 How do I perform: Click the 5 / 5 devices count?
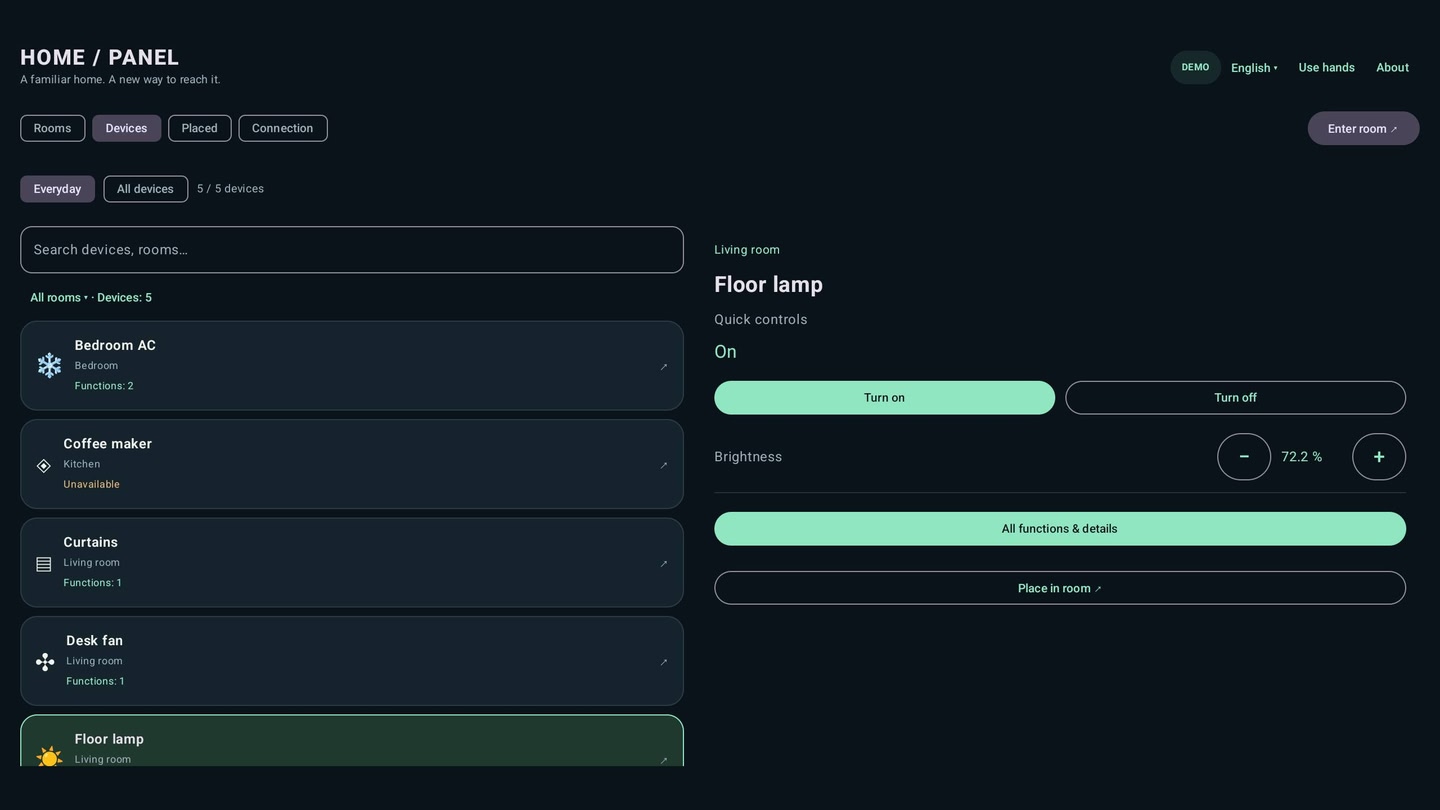(230, 189)
